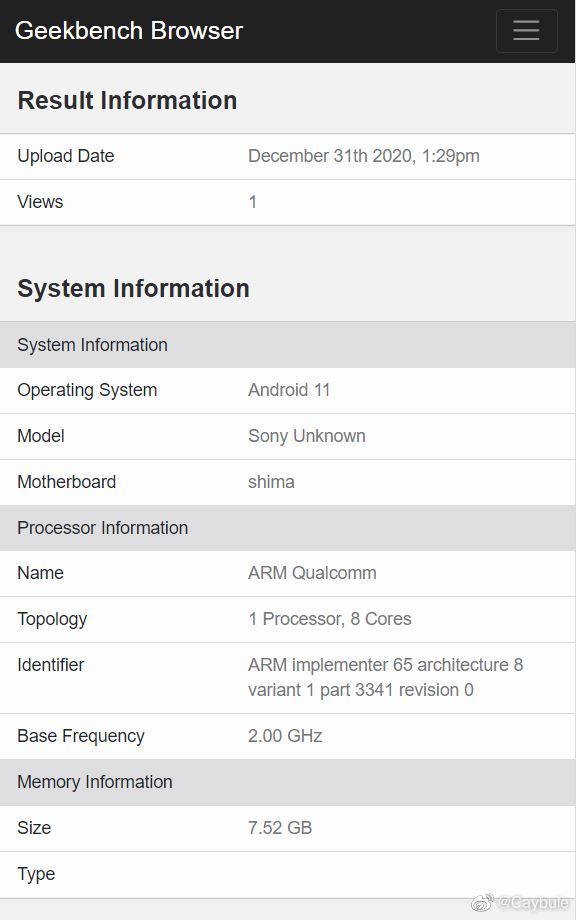The height and width of the screenshot is (920, 576).
Task: Click the Weibo watermark icon
Action: [482, 903]
